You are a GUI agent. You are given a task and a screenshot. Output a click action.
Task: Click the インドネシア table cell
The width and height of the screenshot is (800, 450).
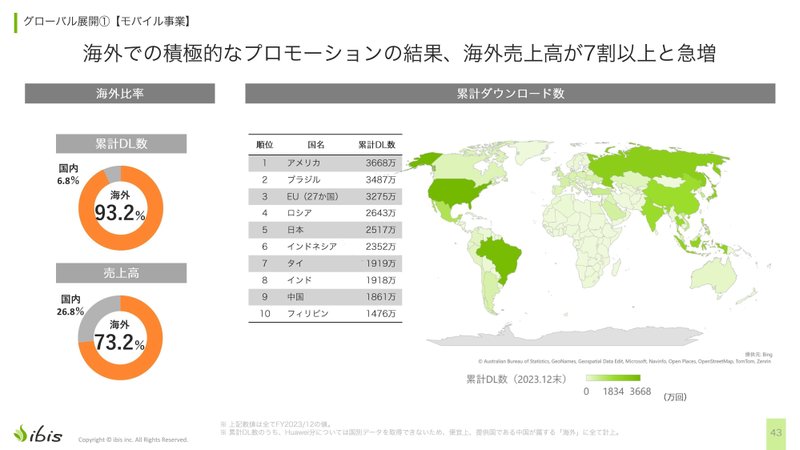coord(312,246)
